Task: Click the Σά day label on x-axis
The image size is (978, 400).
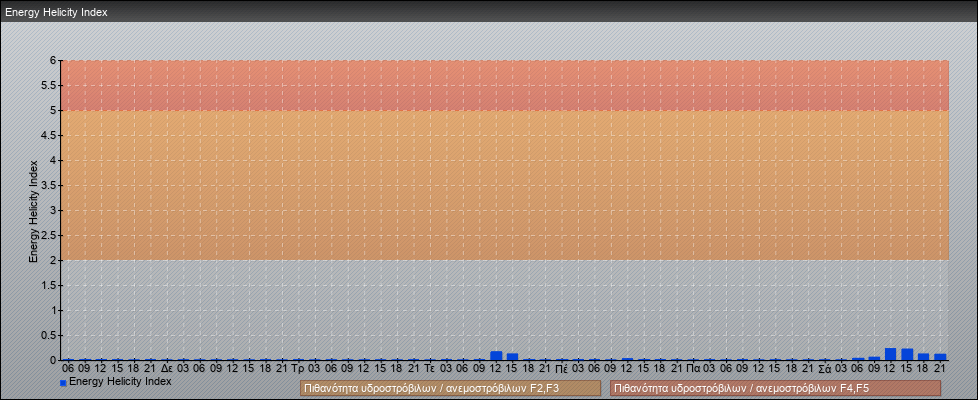Action: pyautogui.click(x=824, y=369)
